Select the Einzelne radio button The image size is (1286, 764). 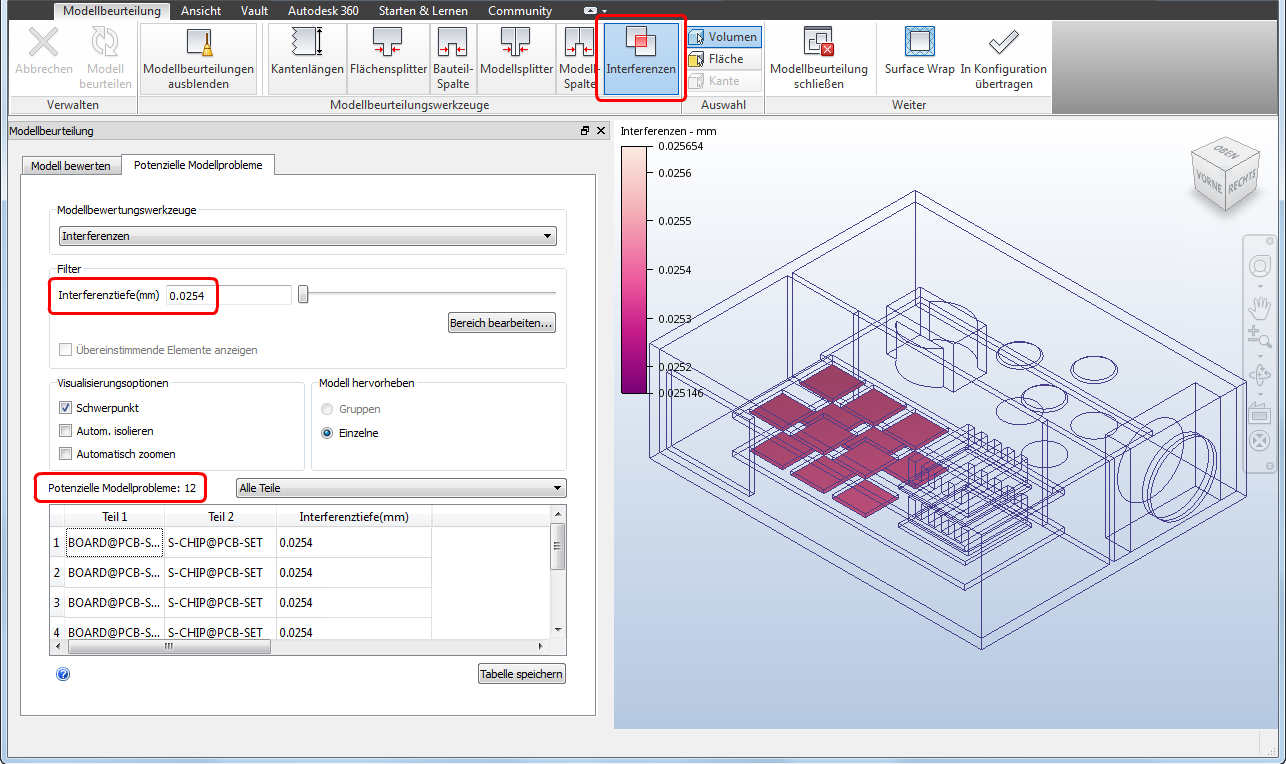pyautogui.click(x=326, y=433)
